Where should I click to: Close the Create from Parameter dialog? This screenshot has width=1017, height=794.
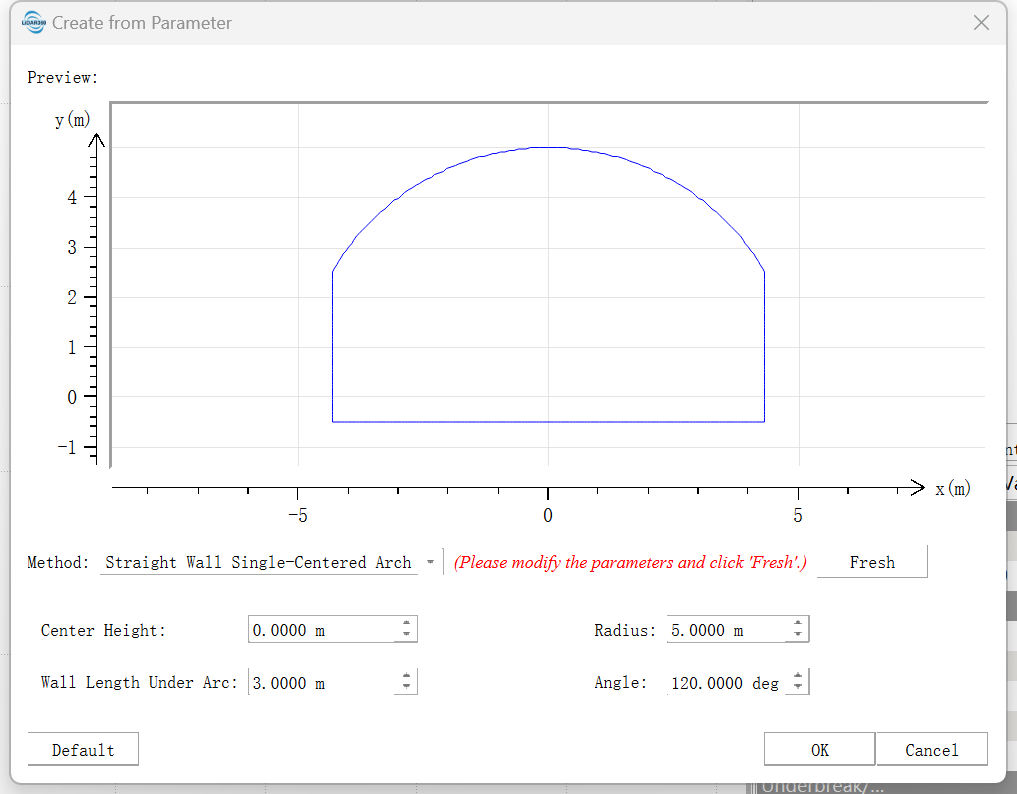[x=981, y=23]
